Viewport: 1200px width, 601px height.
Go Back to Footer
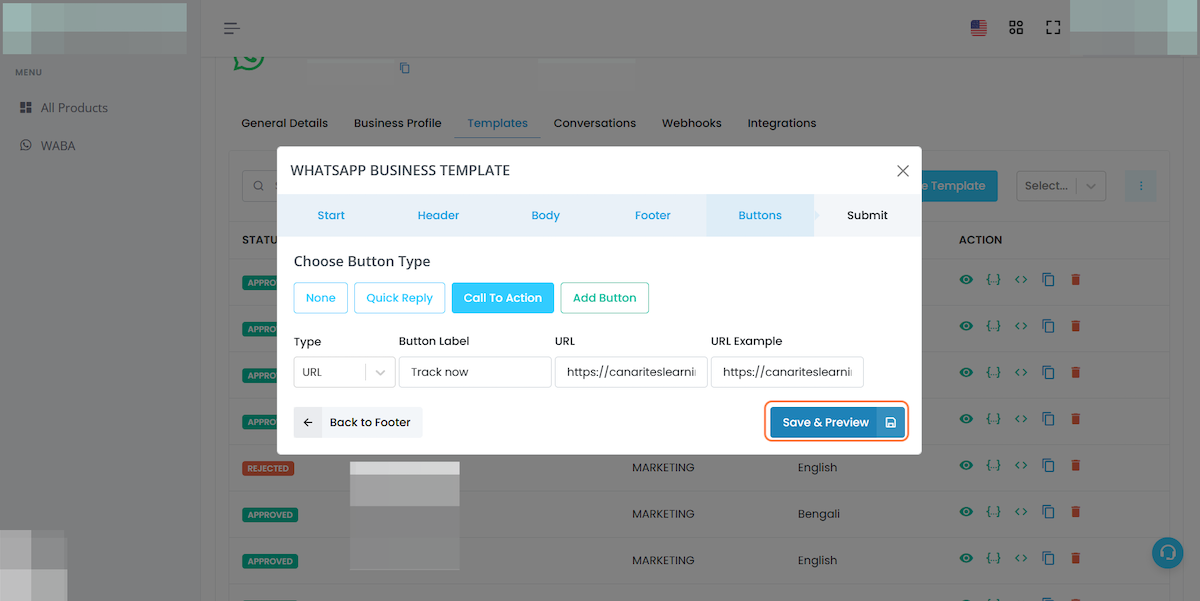[x=358, y=422]
